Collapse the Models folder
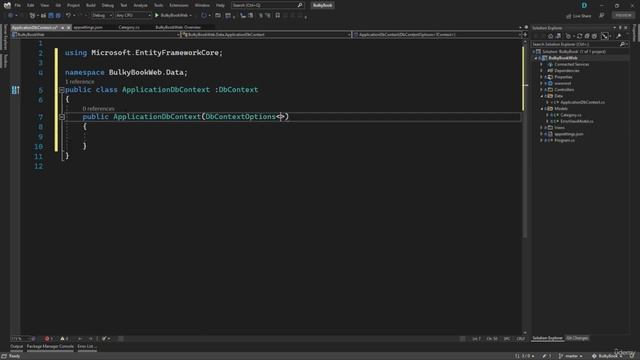This screenshot has width=640, height=360. 542,109
